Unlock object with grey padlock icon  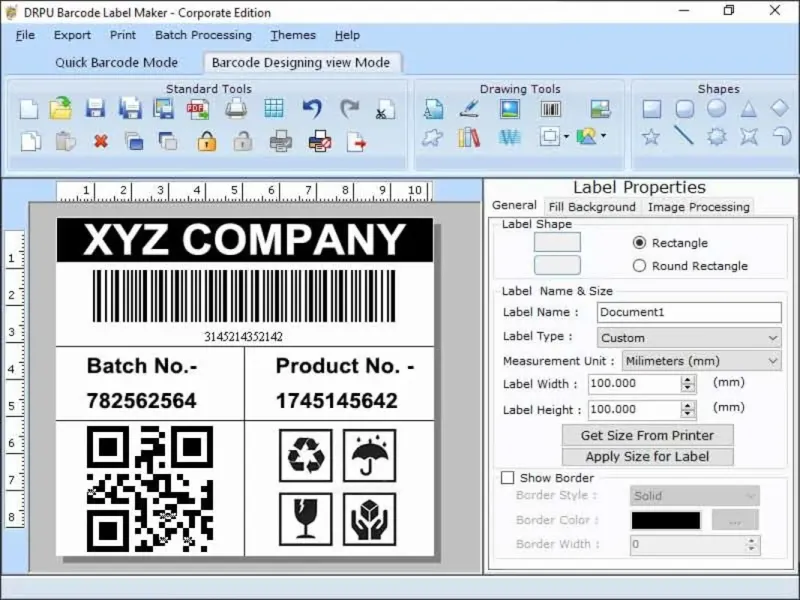click(x=243, y=141)
